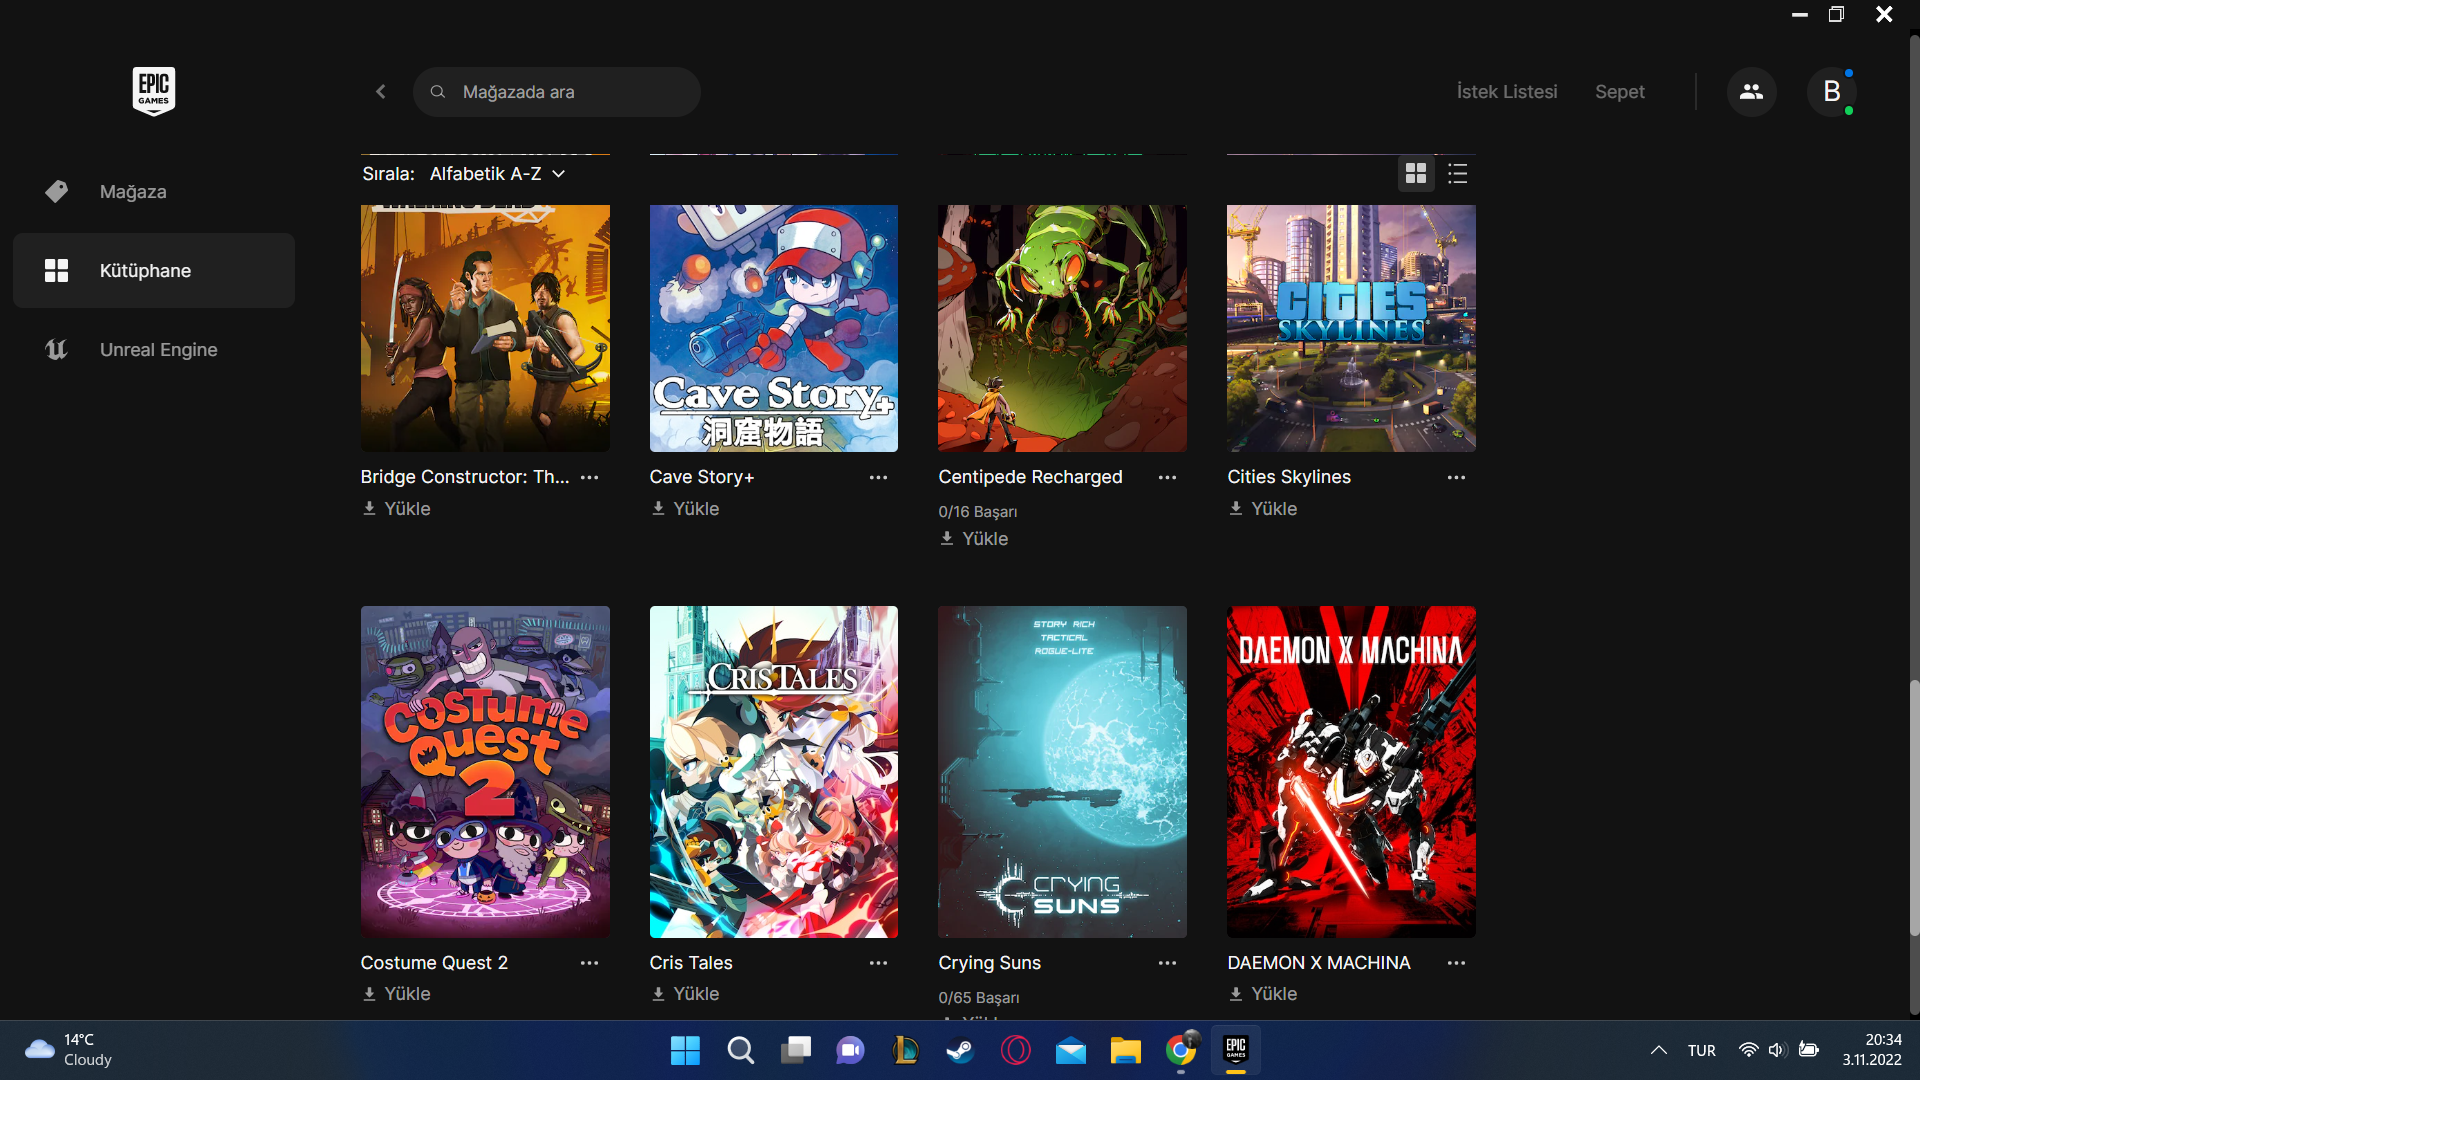This screenshot has height=1136, width=2444.
Task: Open the Cities Skylines cover art
Action: point(1352,328)
